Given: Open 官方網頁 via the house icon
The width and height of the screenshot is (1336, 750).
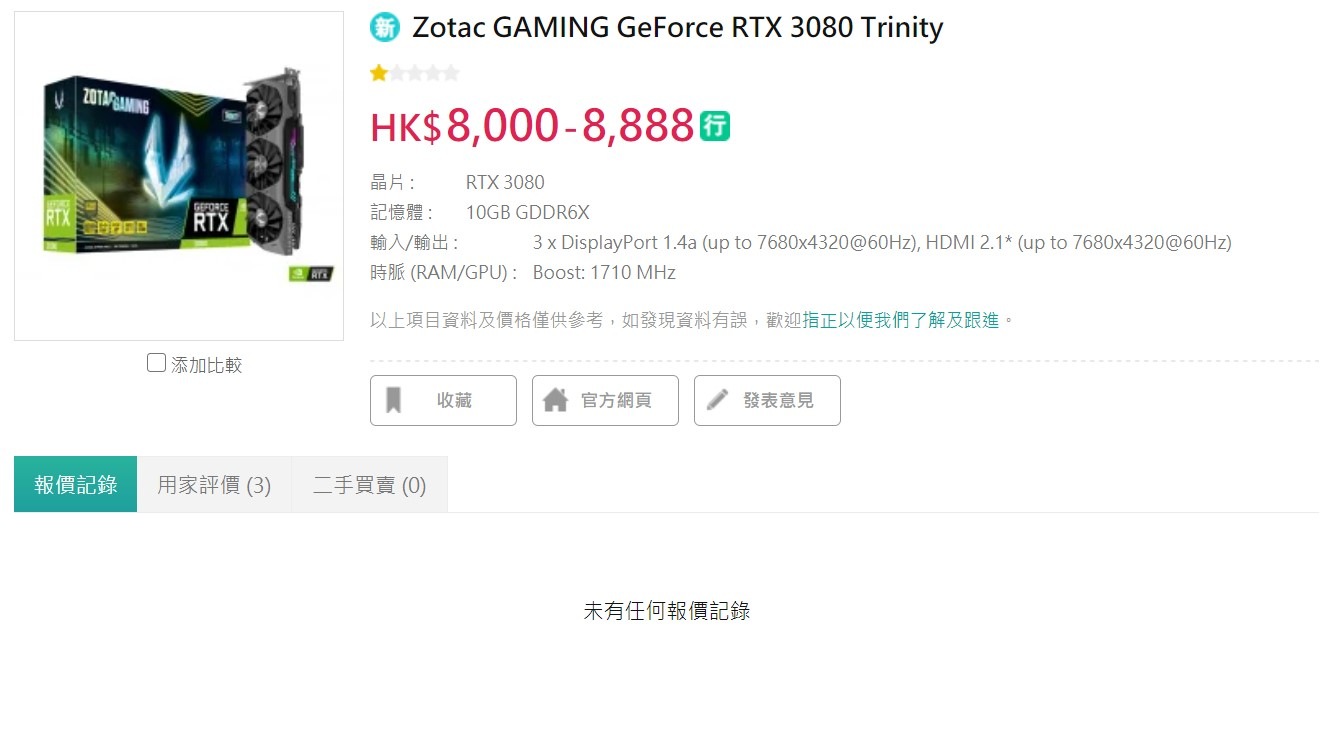Looking at the screenshot, I should (x=555, y=400).
